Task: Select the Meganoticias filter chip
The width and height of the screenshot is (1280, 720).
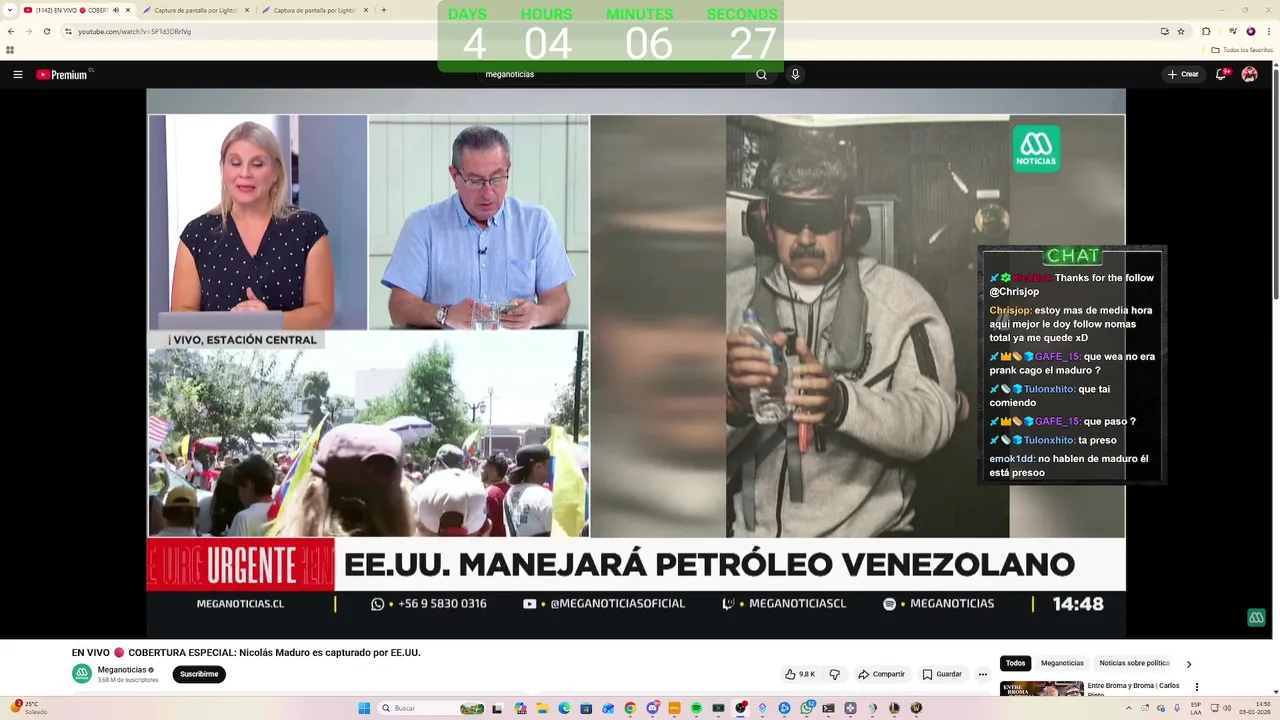Action: pyautogui.click(x=1062, y=663)
